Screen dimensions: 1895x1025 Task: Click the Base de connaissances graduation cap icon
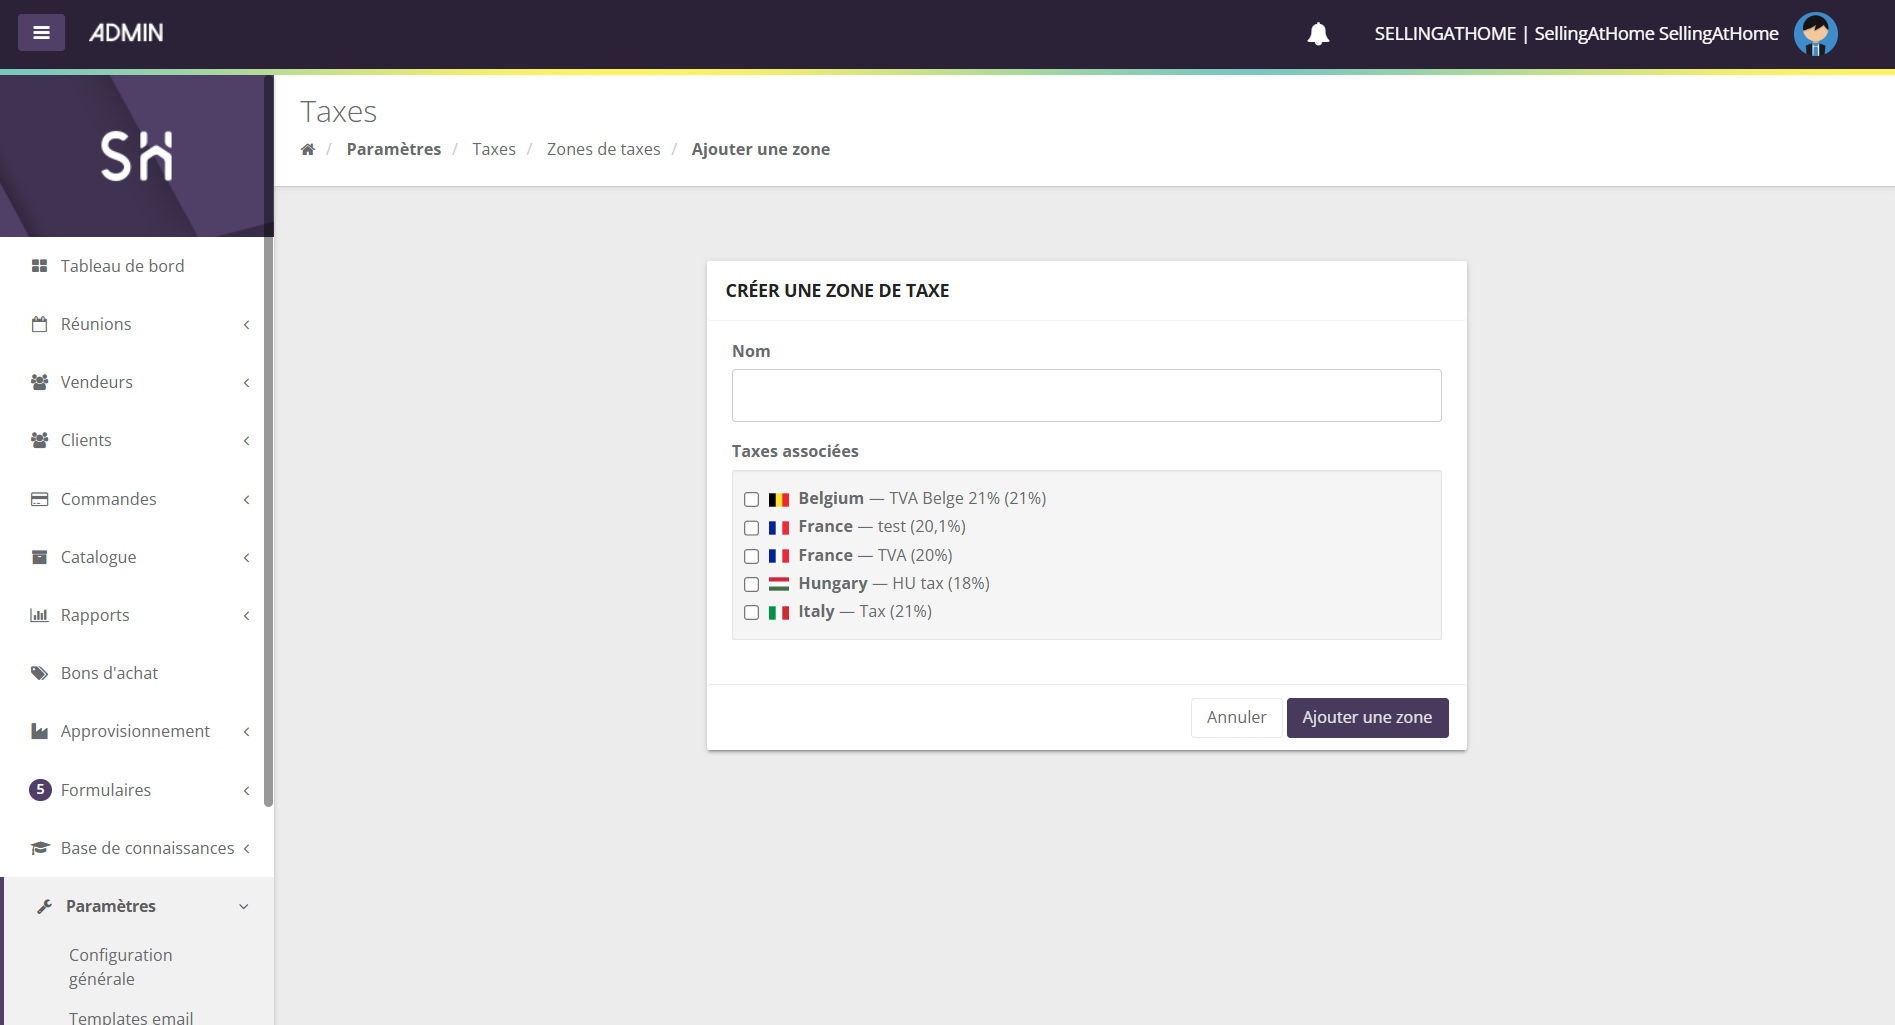[40, 848]
